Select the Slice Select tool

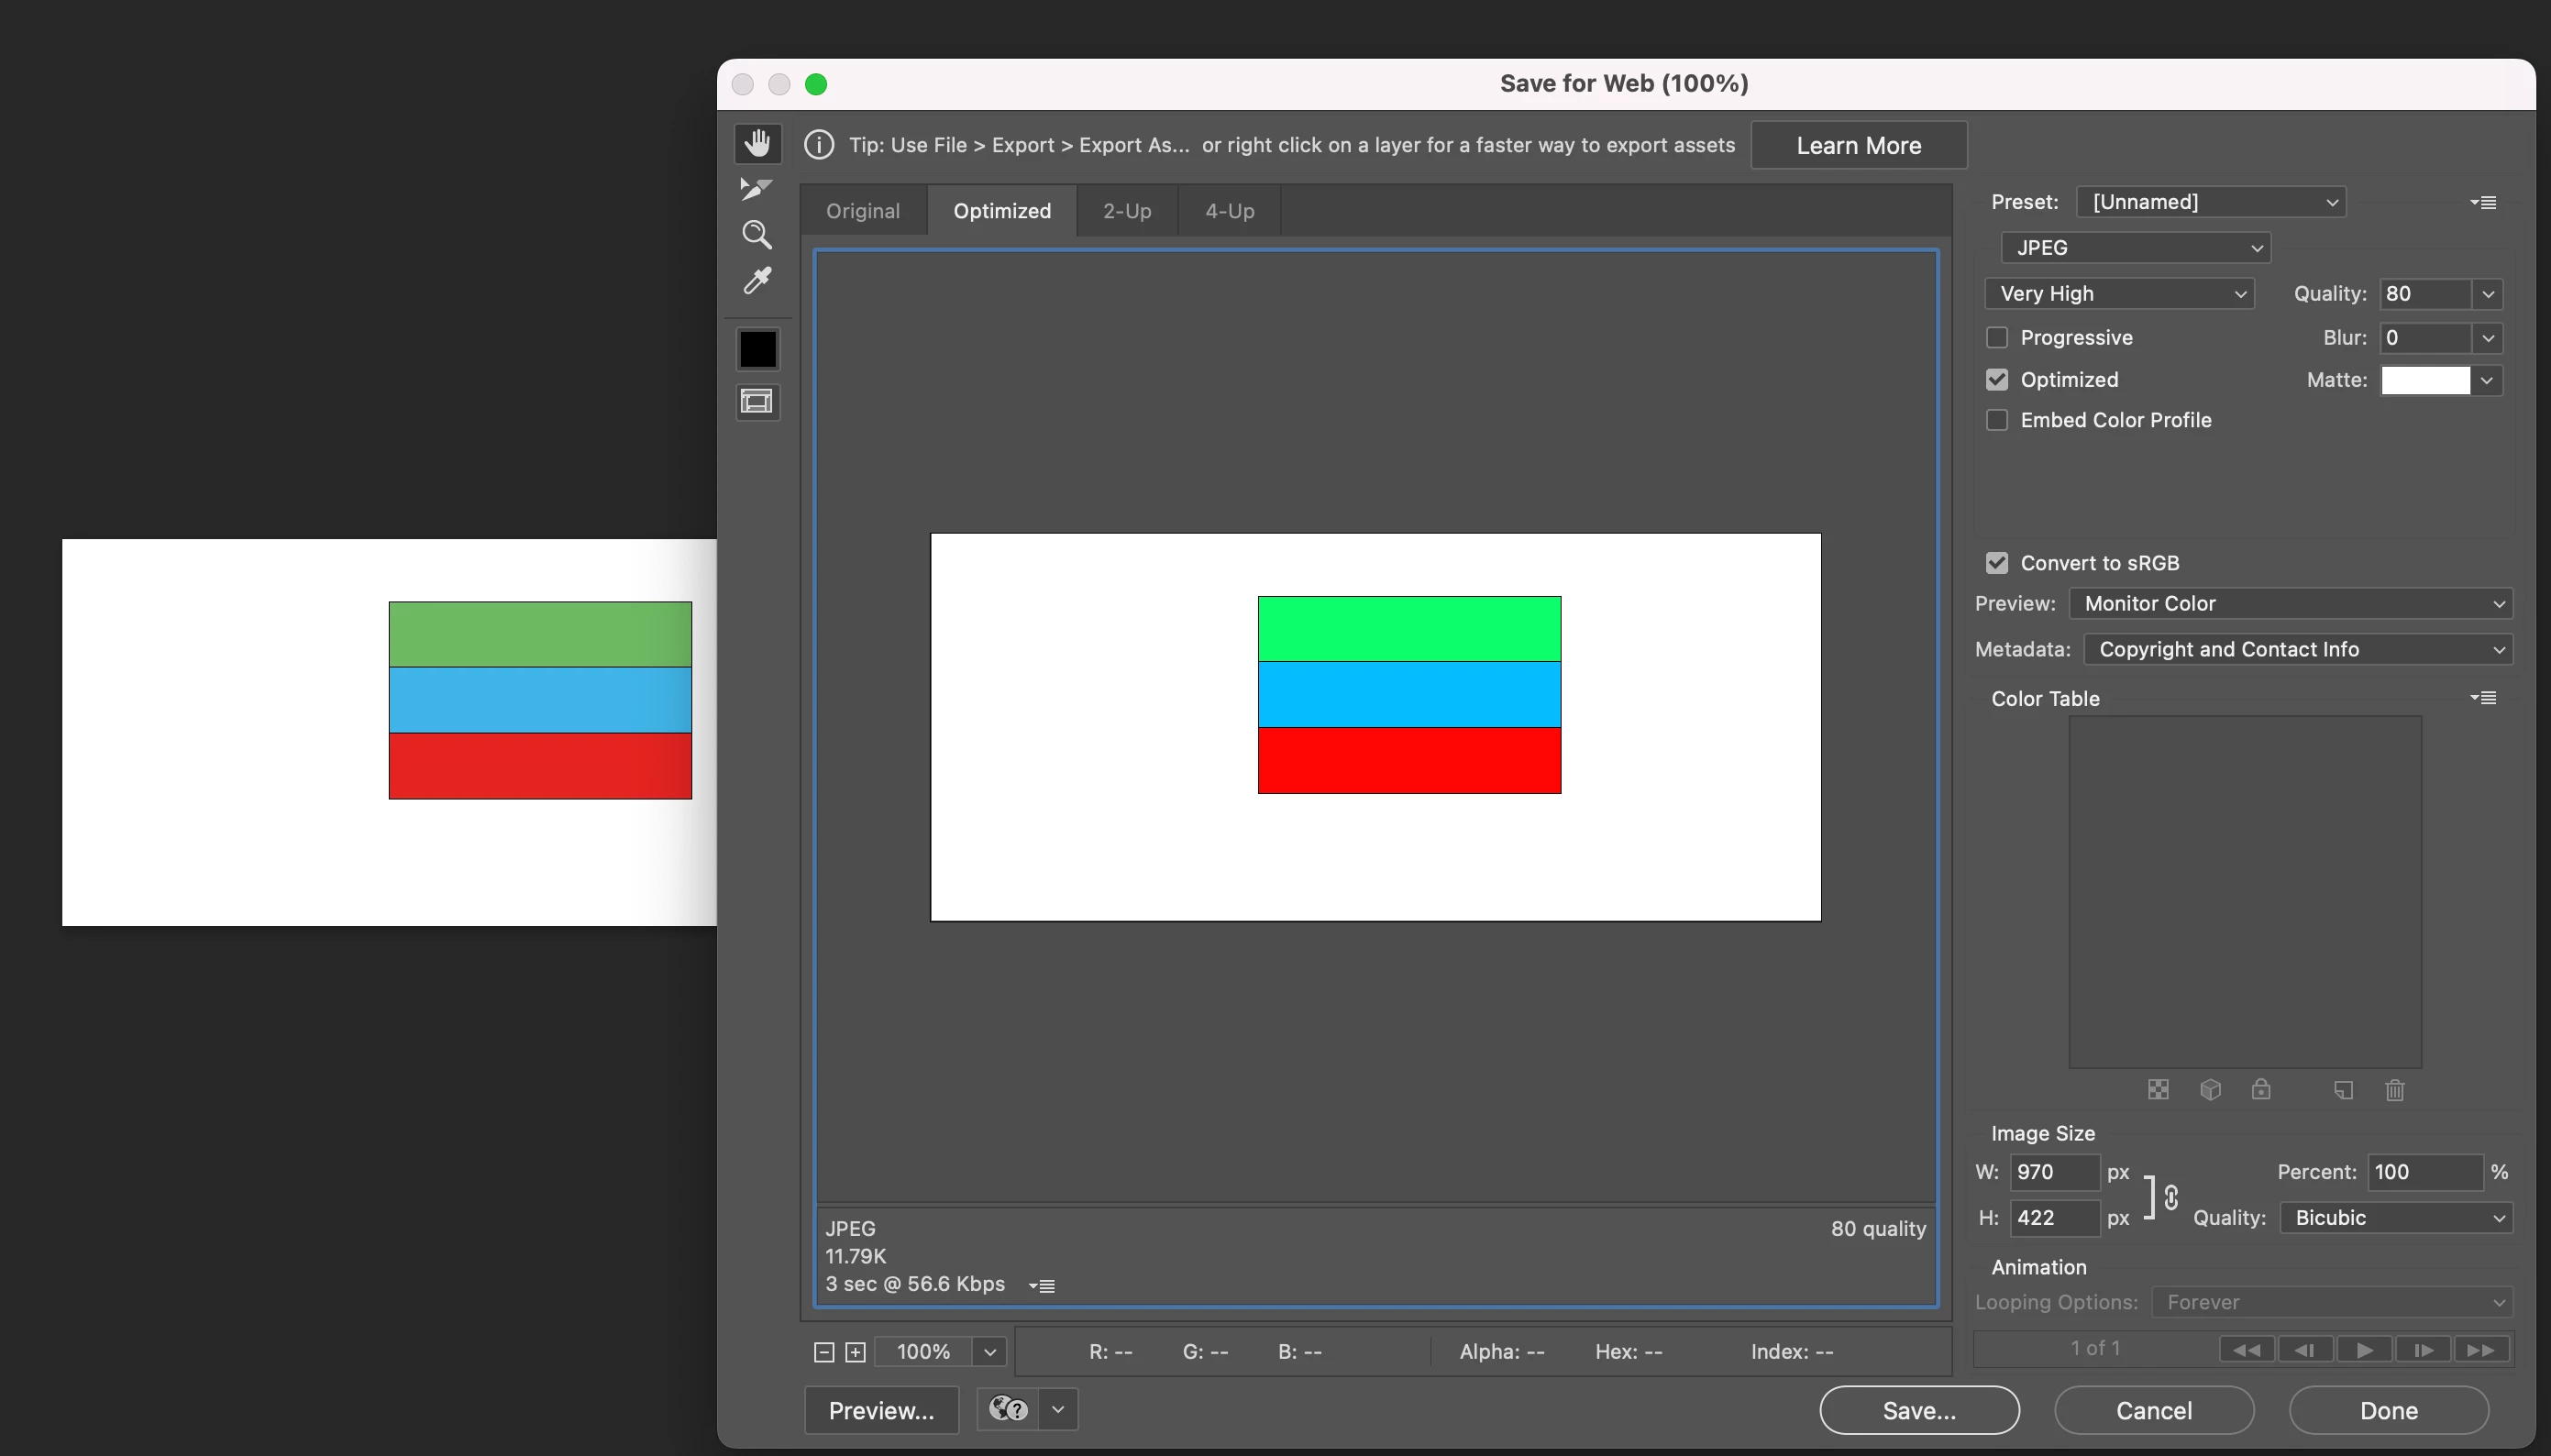757,189
